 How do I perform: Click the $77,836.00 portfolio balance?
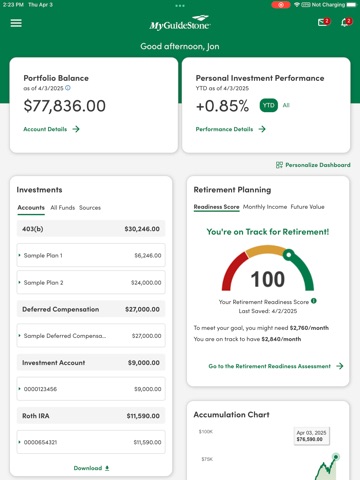[65, 106]
